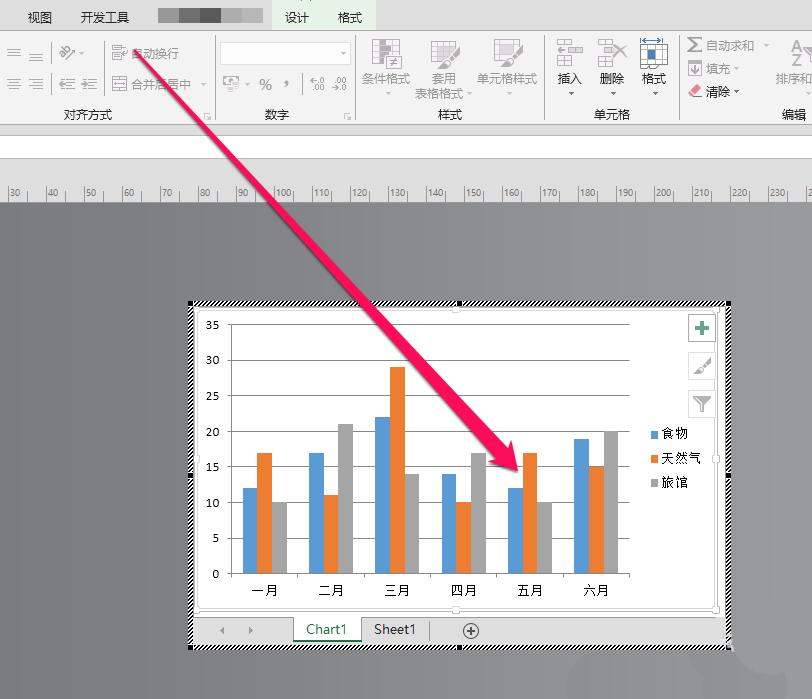Apply comma style number format
The image size is (812, 699).
point(286,84)
